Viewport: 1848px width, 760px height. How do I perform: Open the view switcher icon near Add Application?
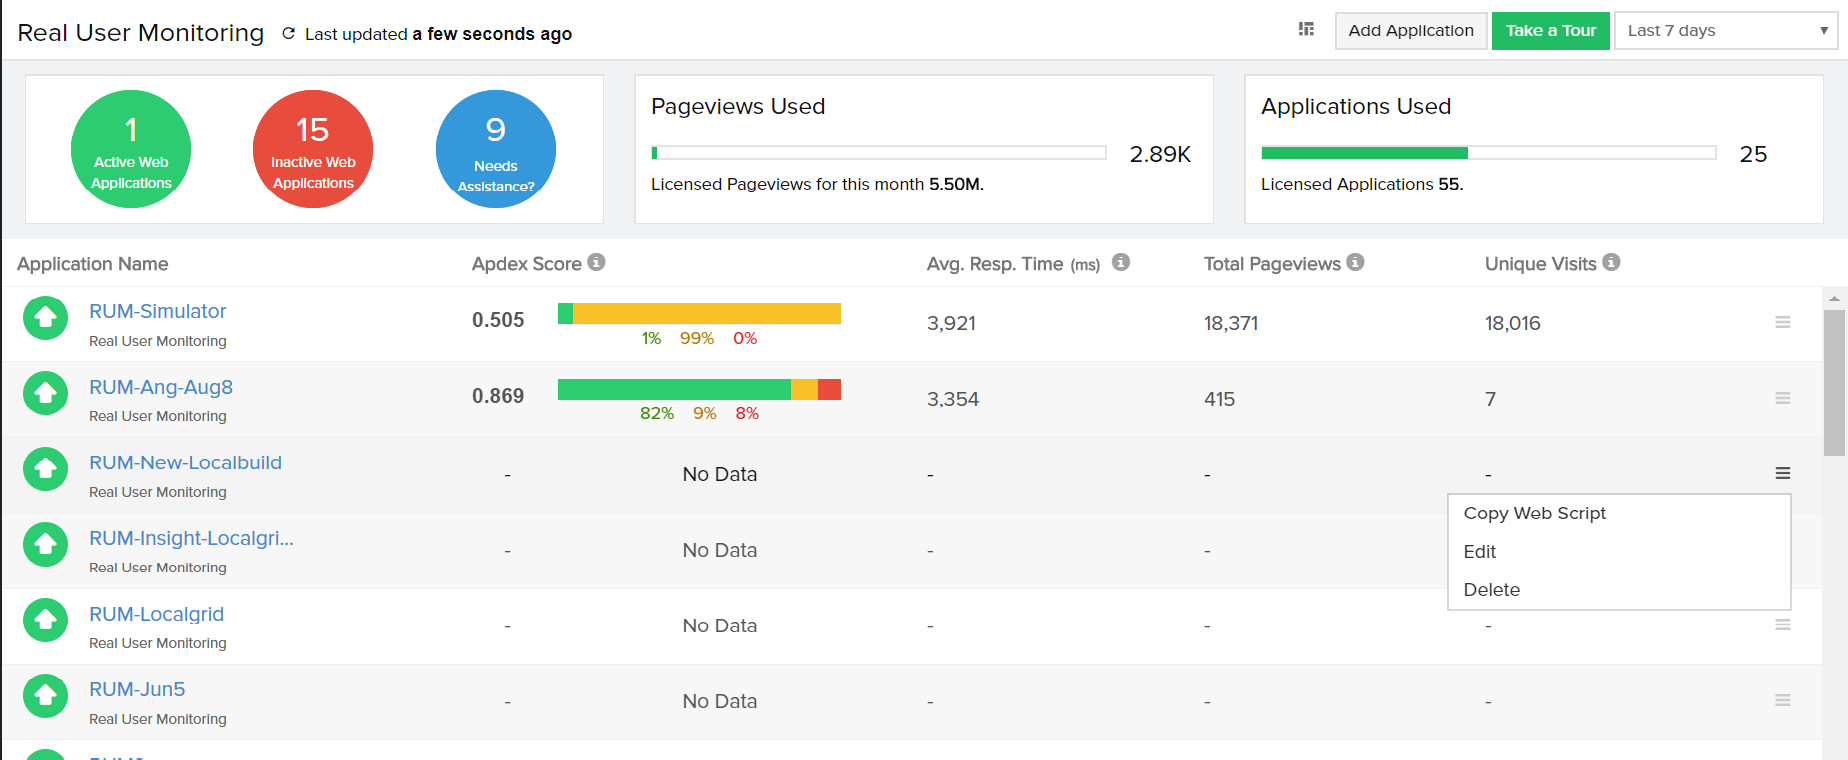click(x=1306, y=30)
